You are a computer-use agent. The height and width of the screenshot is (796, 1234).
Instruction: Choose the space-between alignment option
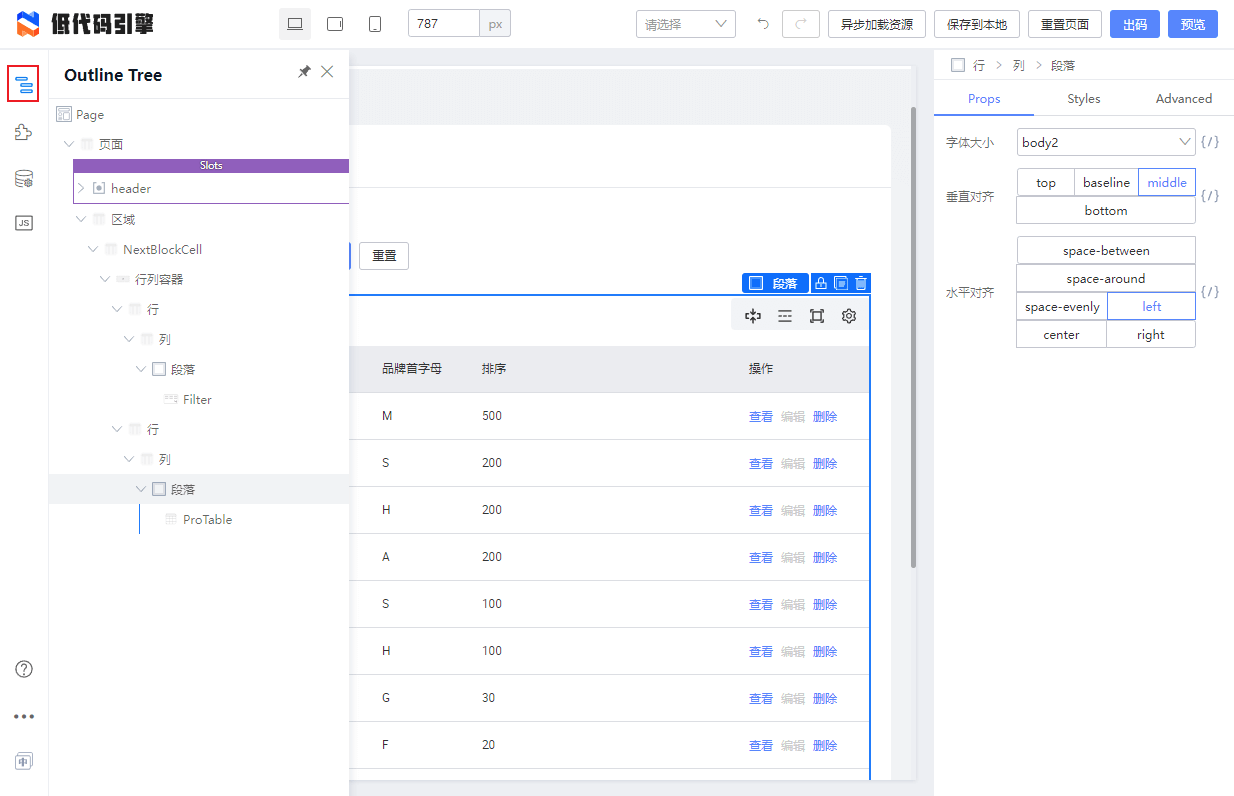(x=1106, y=251)
